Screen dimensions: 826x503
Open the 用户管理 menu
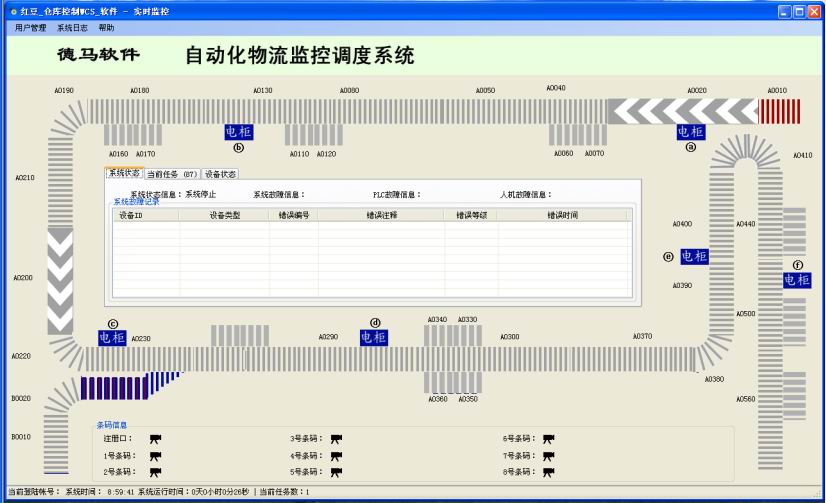[x=31, y=28]
